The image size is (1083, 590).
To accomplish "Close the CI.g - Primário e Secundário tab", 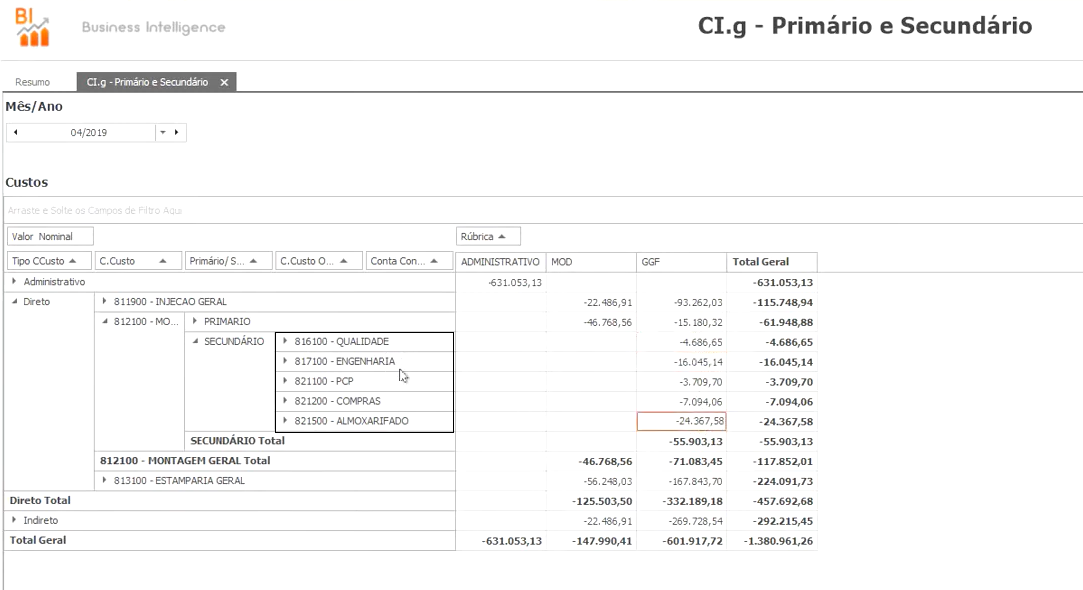I will pos(224,82).
